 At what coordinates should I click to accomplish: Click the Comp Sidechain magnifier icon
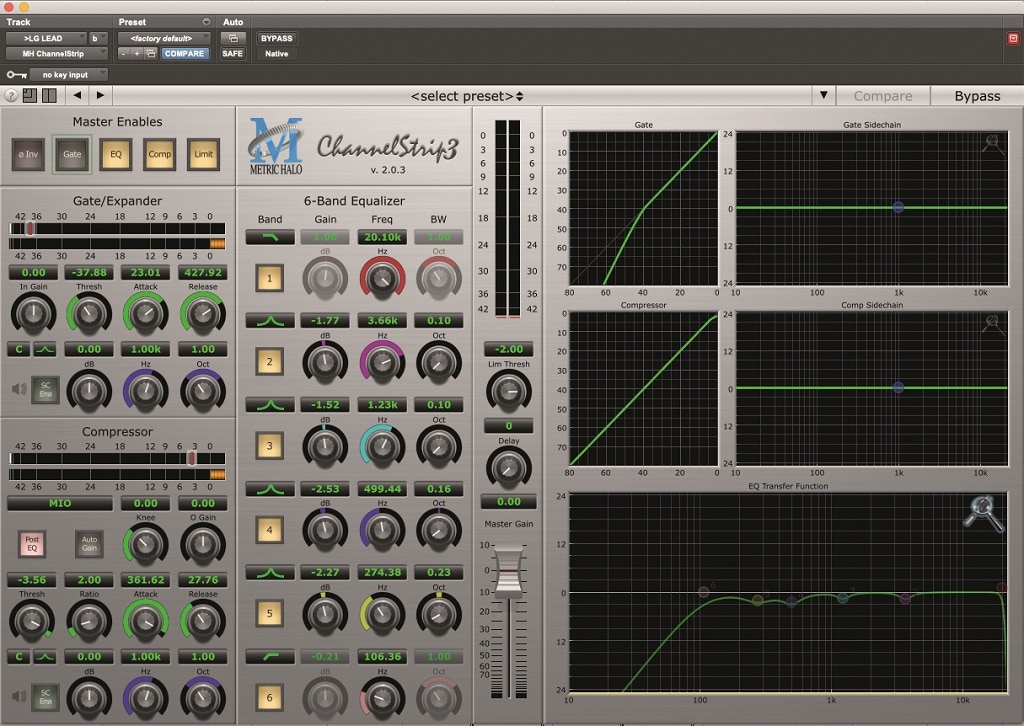click(x=993, y=324)
